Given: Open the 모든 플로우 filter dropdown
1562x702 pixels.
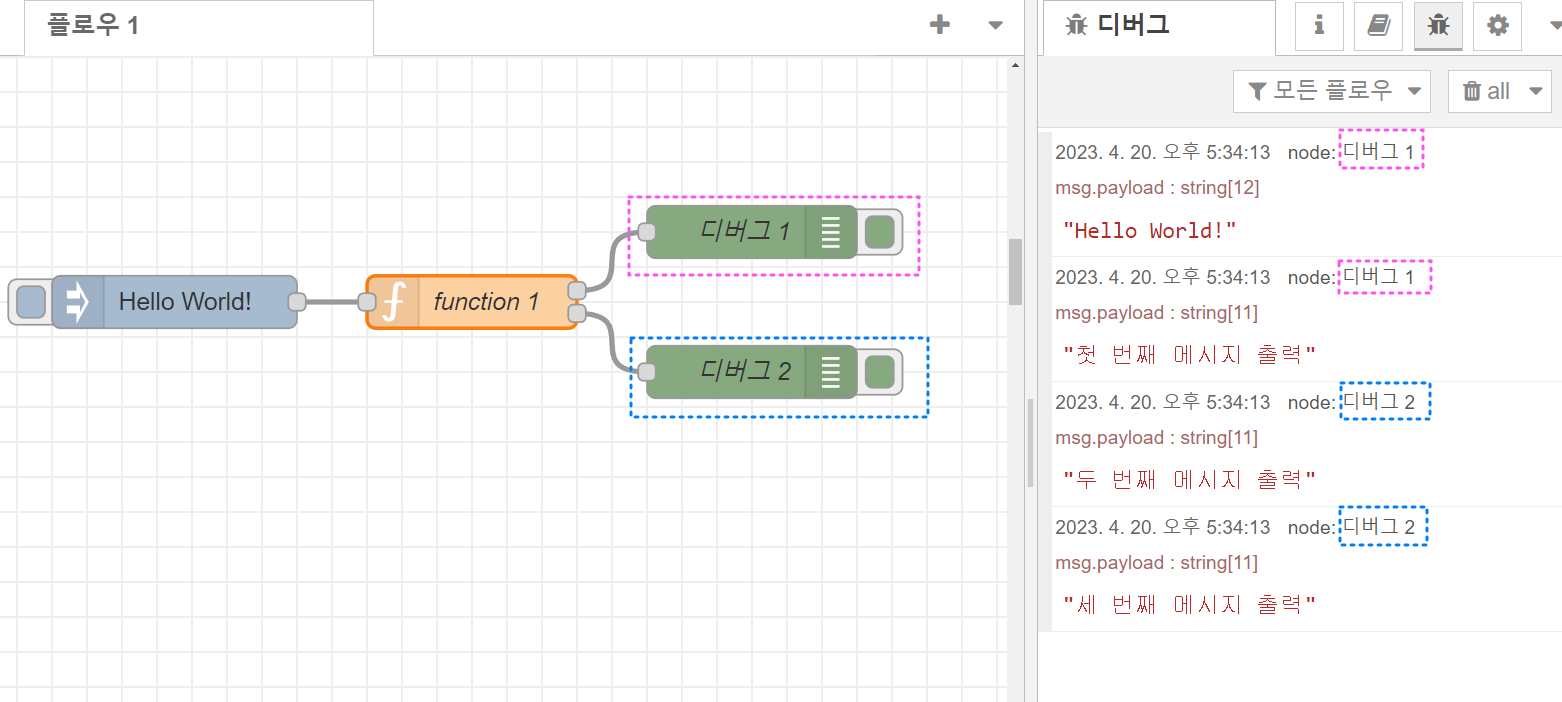Looking at the screenshot, I should tap(1332, 91).
